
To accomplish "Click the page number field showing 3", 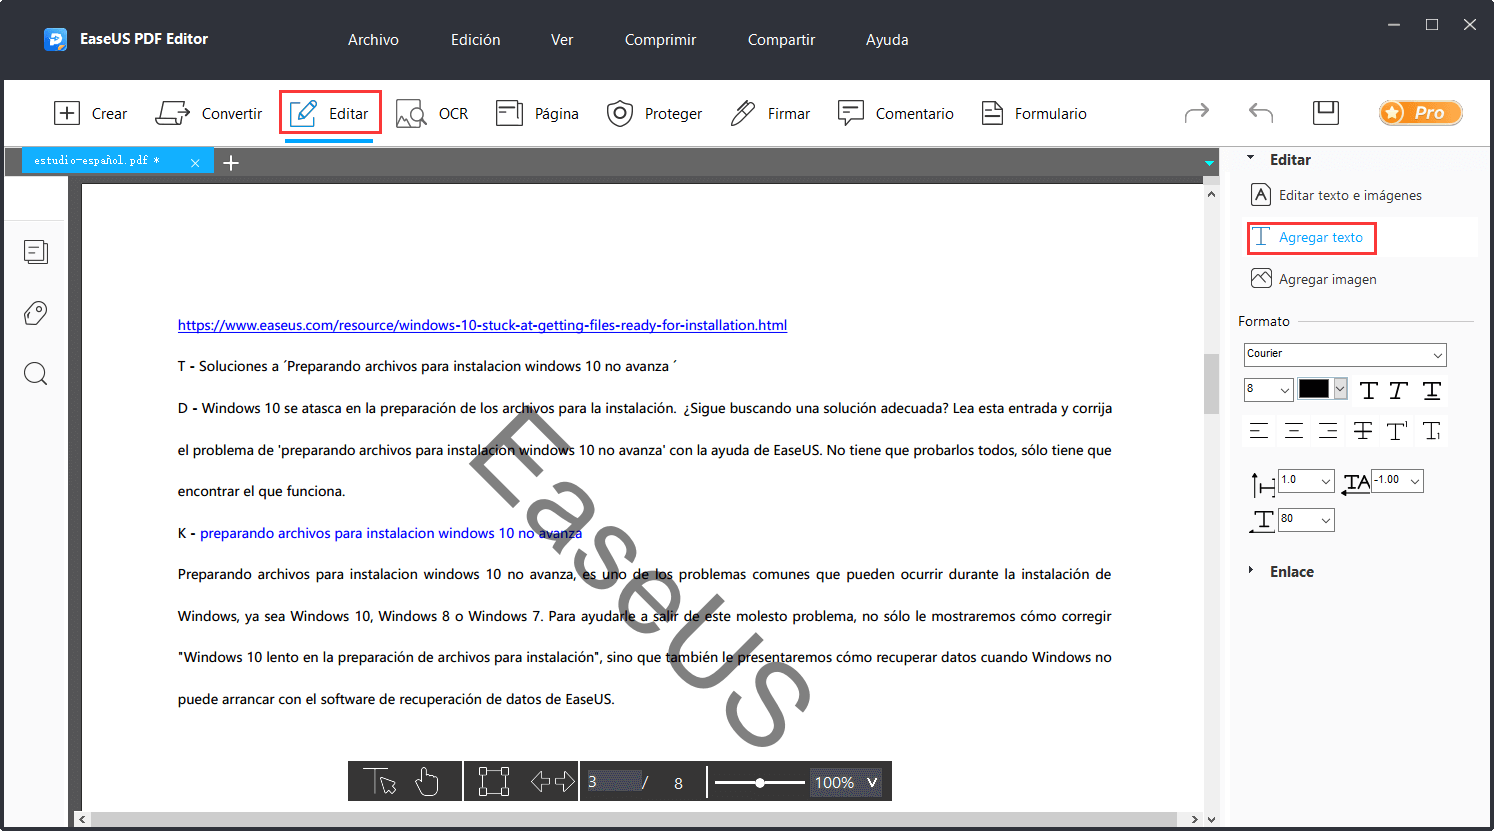I will click(612, 782).
